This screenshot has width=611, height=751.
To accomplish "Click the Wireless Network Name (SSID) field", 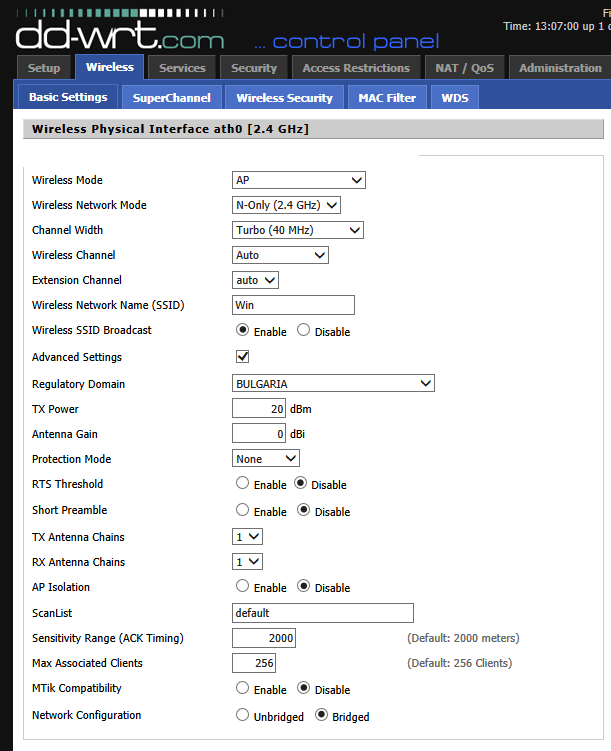I will (x=293, y=306).
